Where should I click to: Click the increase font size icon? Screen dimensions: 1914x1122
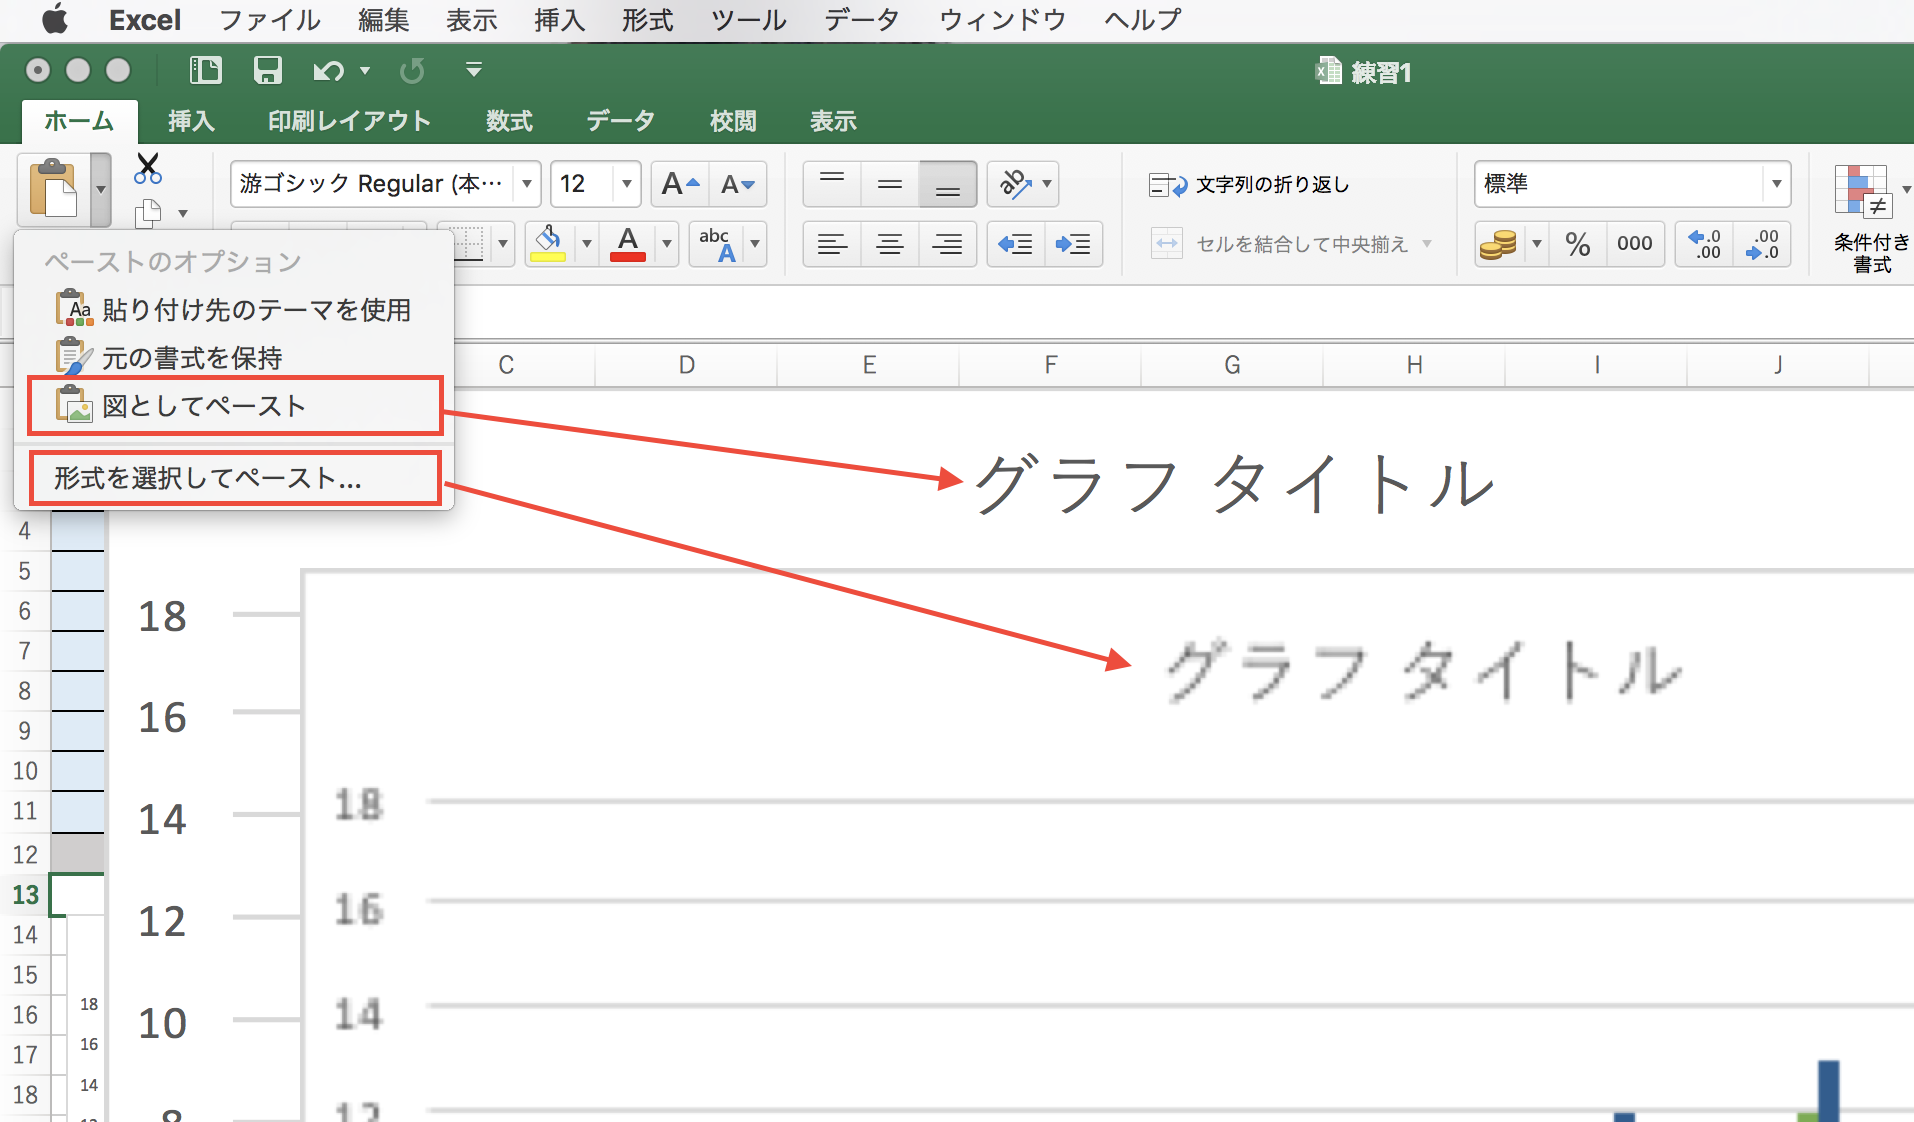tap(680, 184)
